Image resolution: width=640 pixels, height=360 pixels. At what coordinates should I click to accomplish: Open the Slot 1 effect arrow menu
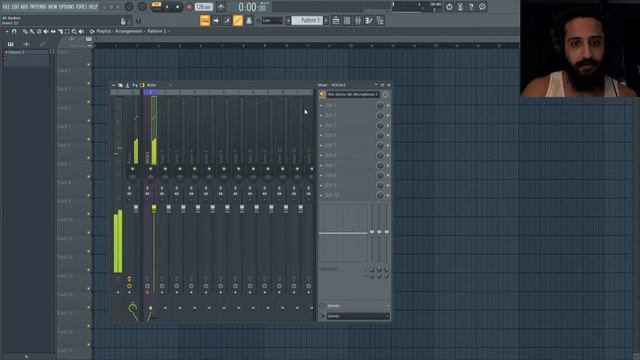click(x=321, y=105)
